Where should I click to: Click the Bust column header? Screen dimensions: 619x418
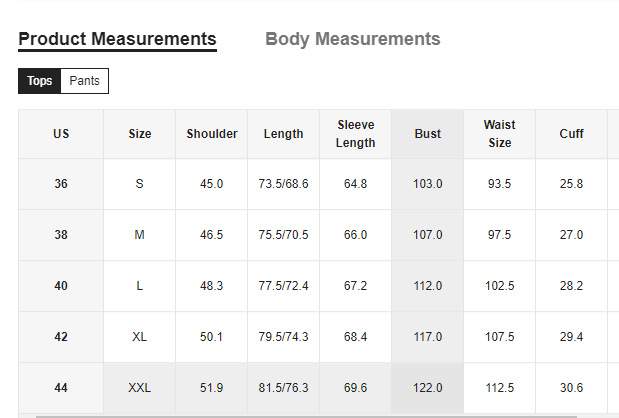(x=427, y=134)
